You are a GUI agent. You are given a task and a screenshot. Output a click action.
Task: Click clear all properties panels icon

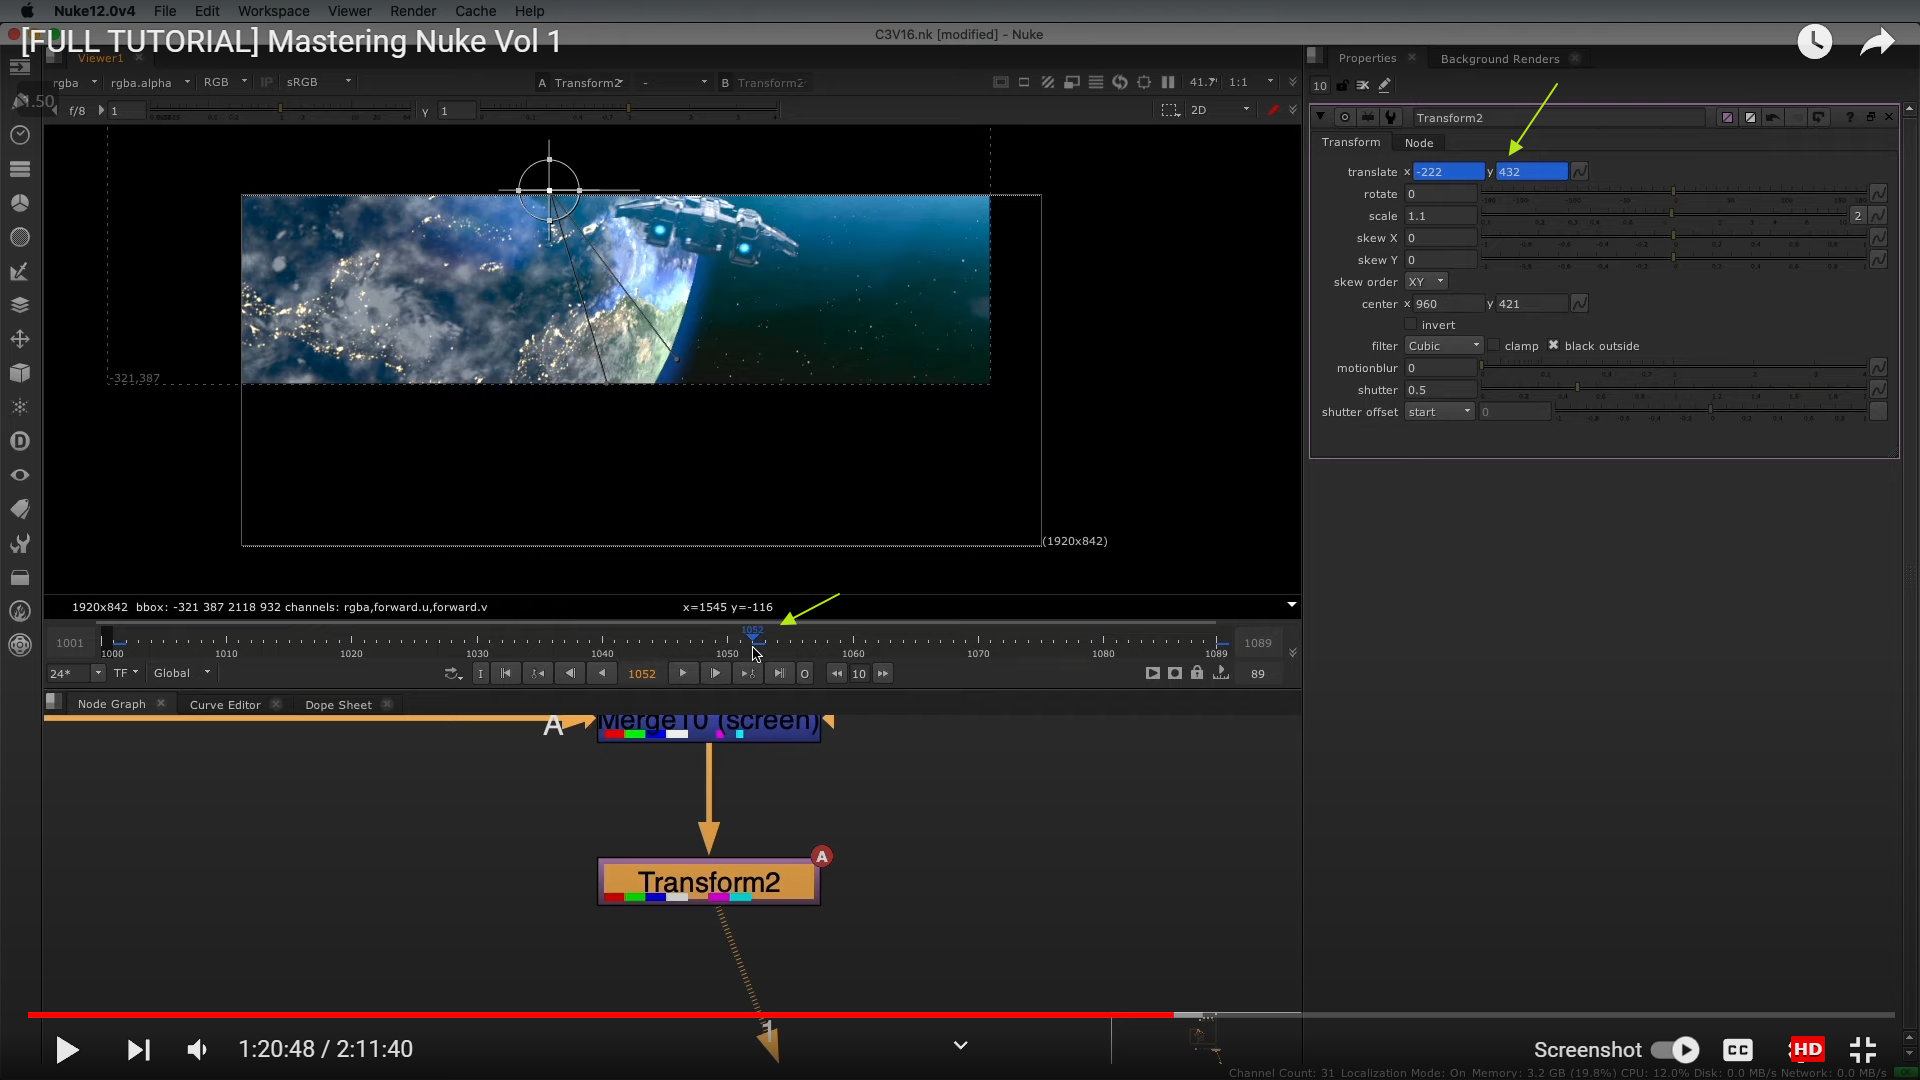1363,85
